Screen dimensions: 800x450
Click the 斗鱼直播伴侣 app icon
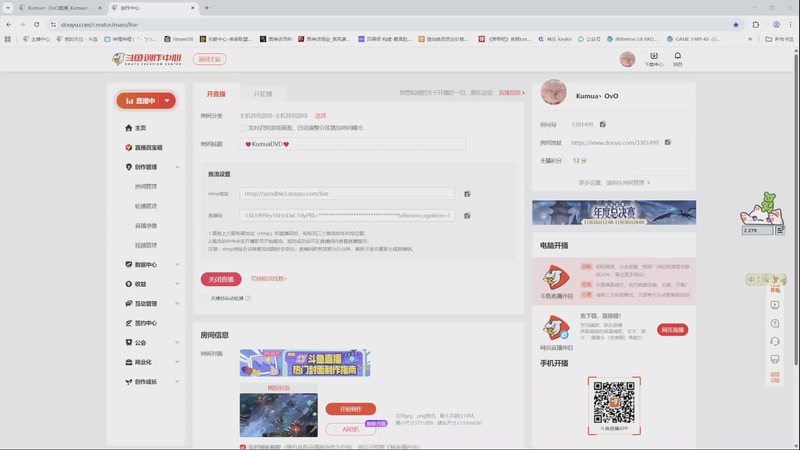click(x=556, y=277)
